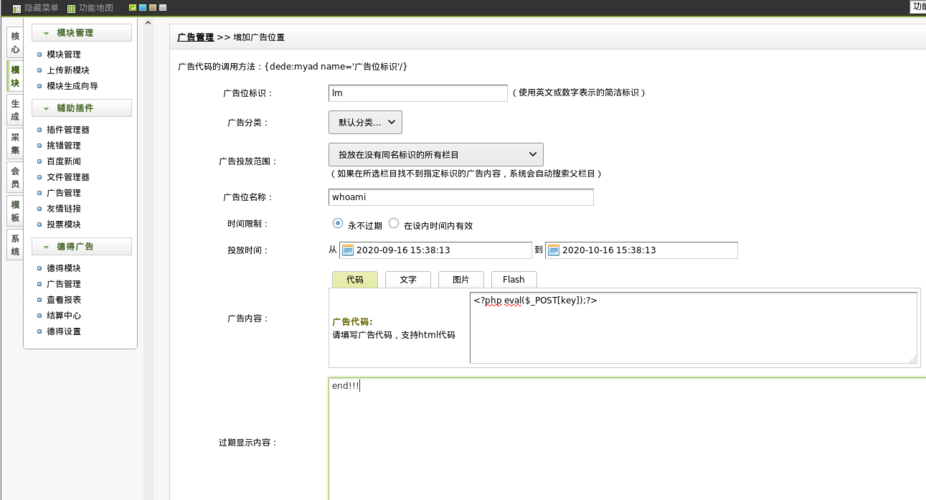Open 挑错管理 in the sidebar

tap(64, 146)
